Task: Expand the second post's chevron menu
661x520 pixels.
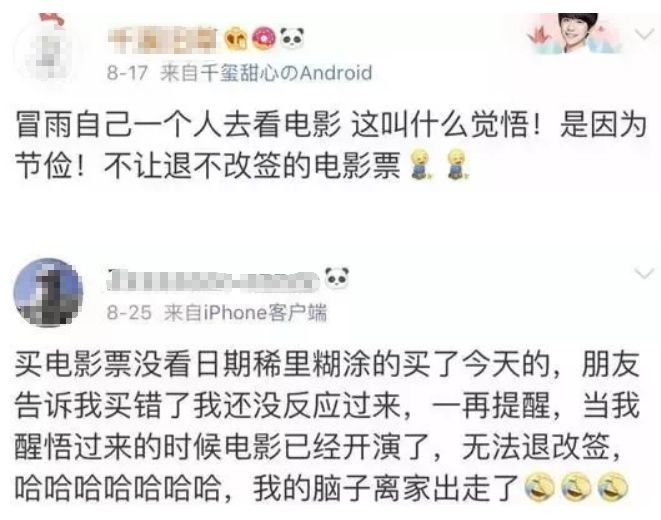Action: (644, 274)
